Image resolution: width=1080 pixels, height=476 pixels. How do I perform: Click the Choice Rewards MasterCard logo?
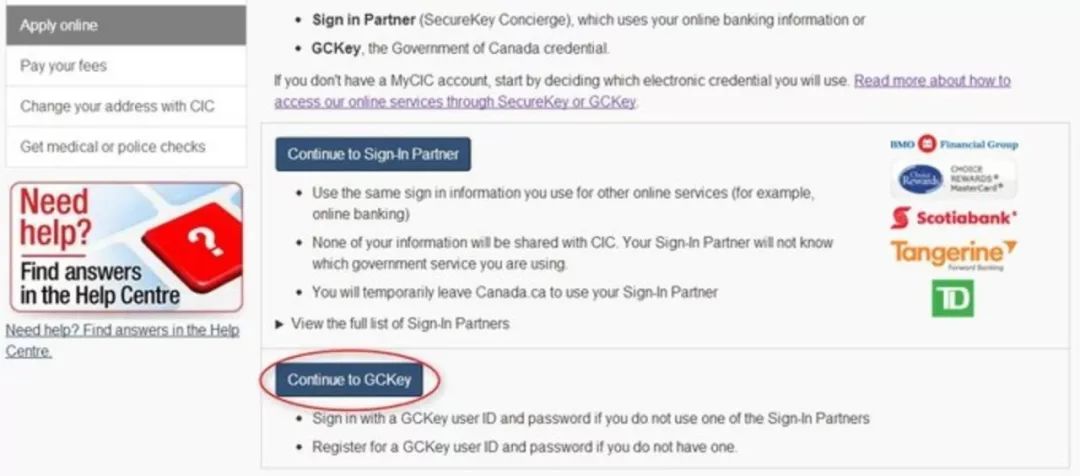point(953,179)
